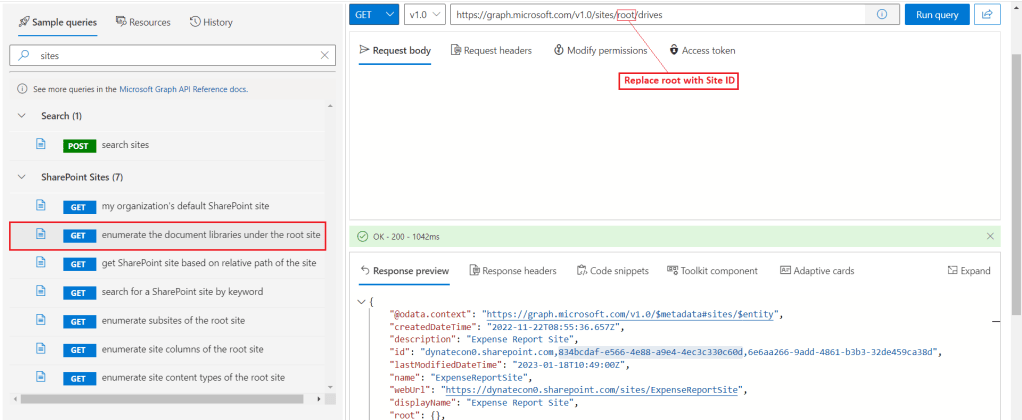Click document icon next to search sites query
Viewport: 1022px width, 420px height.
(41, 144)
